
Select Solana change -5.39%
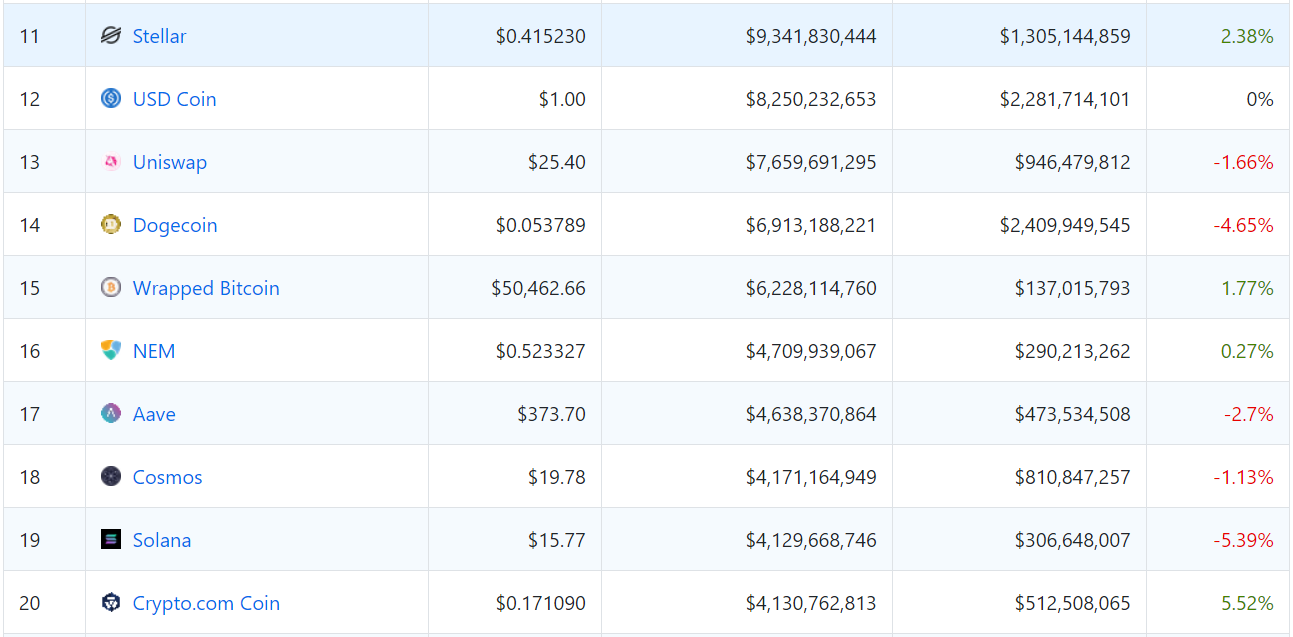(x=1244, y=540)
